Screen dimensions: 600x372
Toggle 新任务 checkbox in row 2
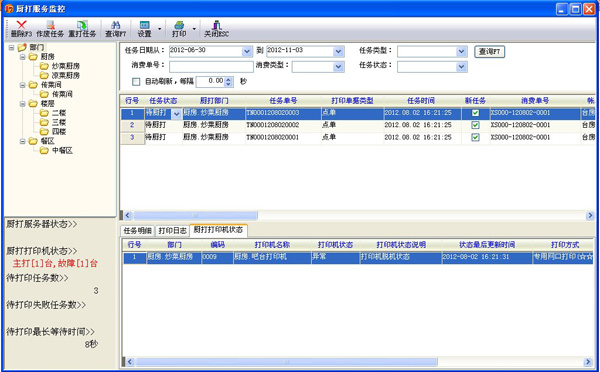click(475, 125)
